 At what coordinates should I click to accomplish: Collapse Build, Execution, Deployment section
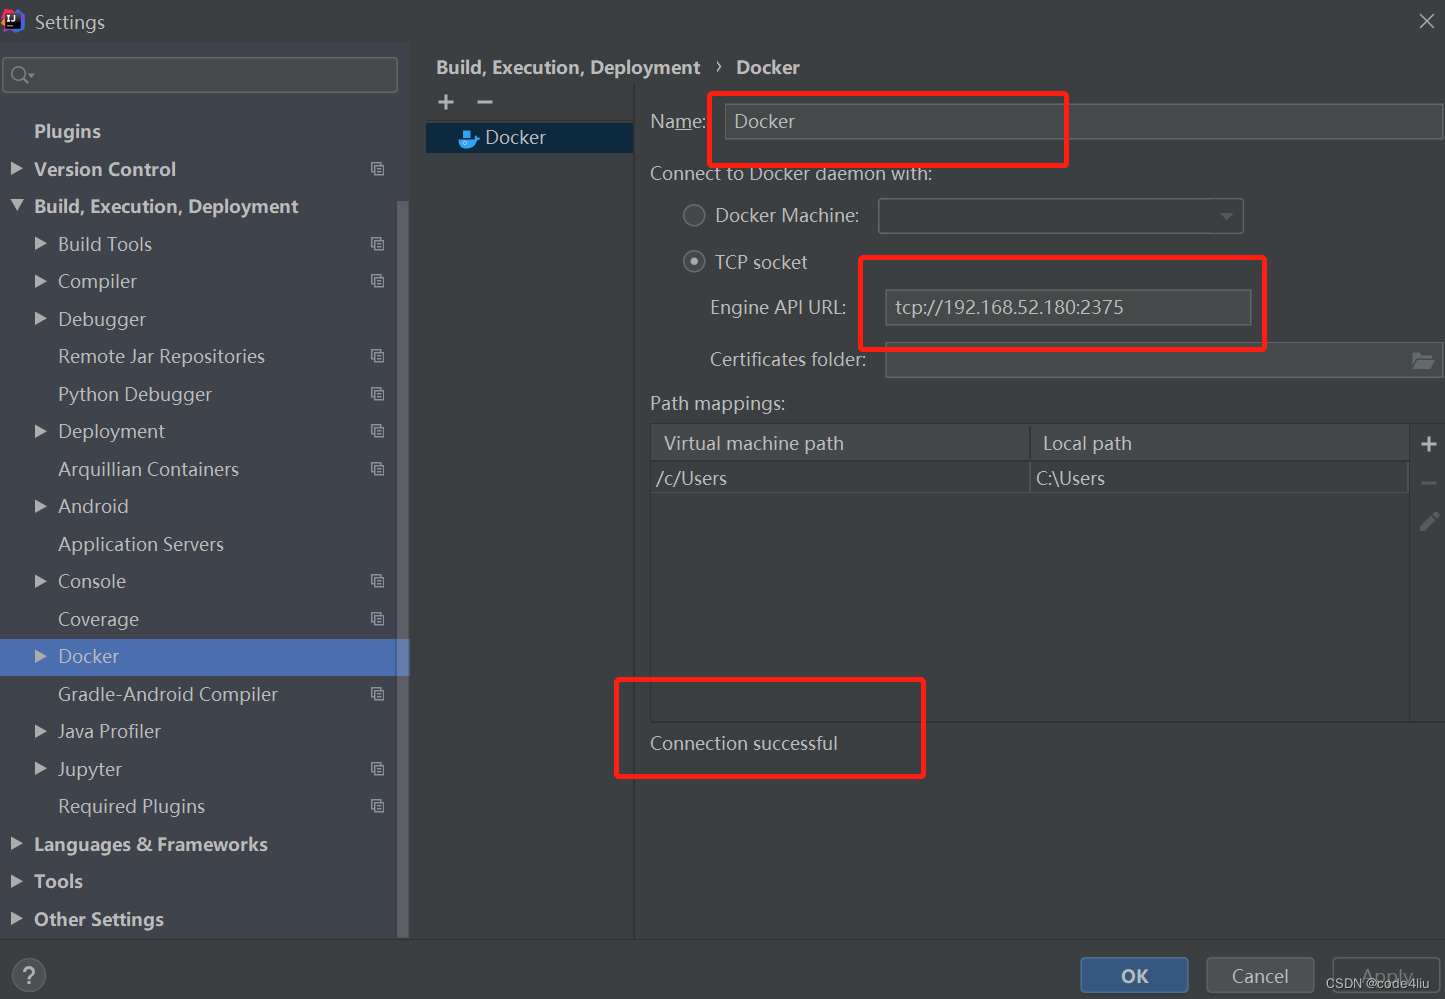[x=17, y=206]
